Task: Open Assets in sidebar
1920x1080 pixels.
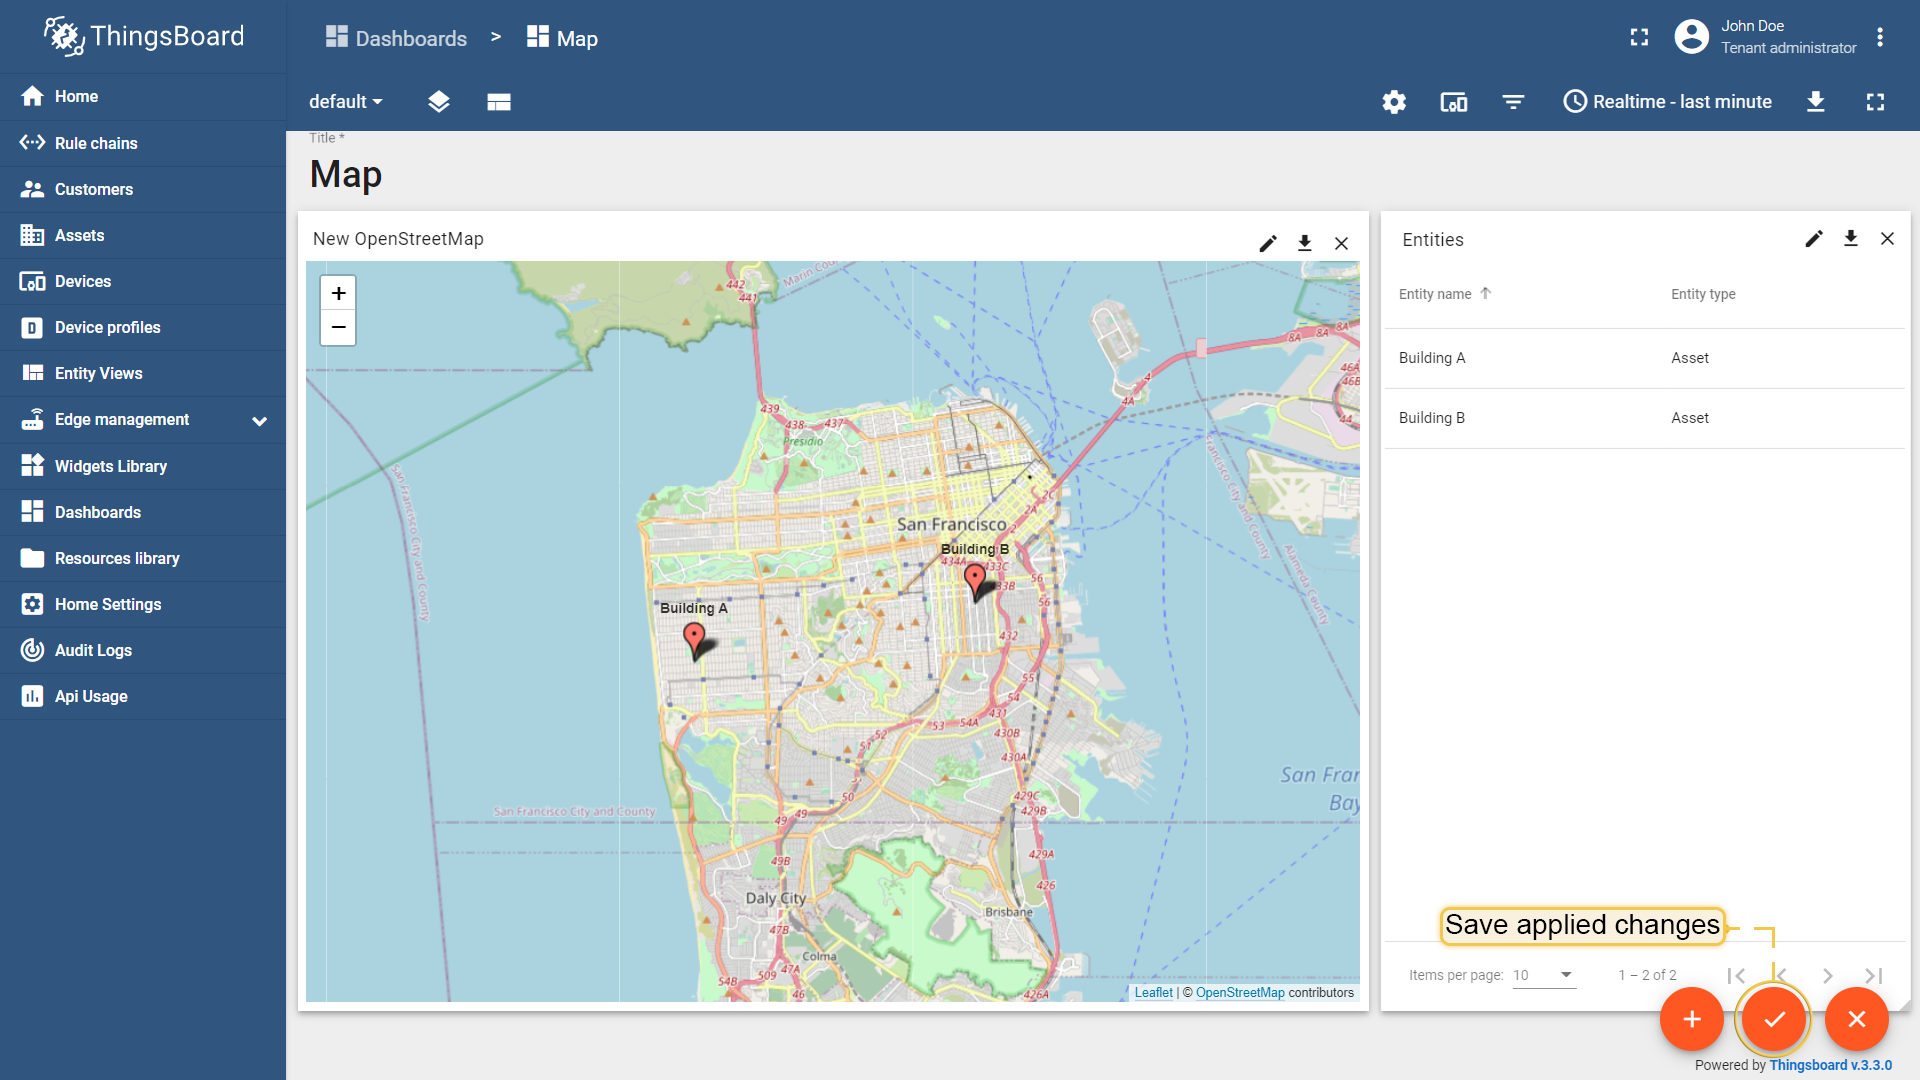Action: tap(143, 235)
